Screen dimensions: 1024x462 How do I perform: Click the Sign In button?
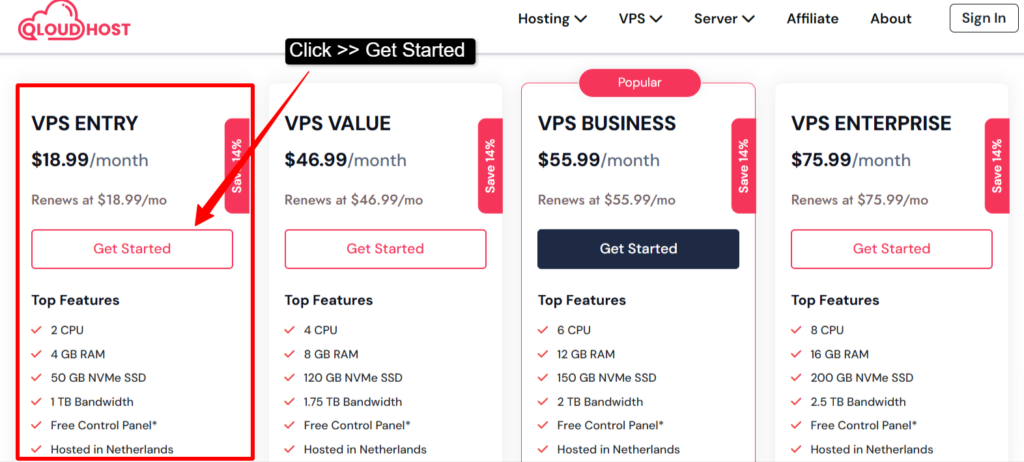coord(984,18)
